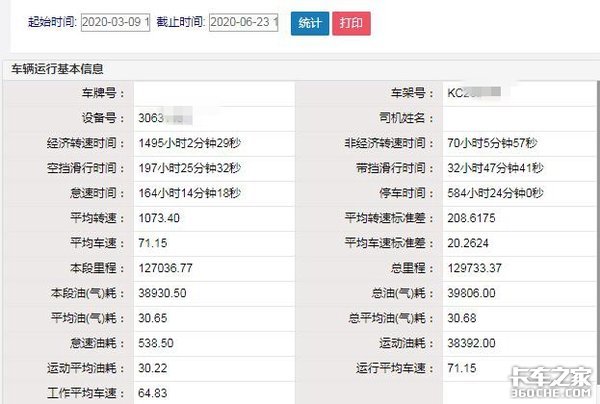Click the 工作平均车速 label
The image size is (600, 404).
coord(86,393)
